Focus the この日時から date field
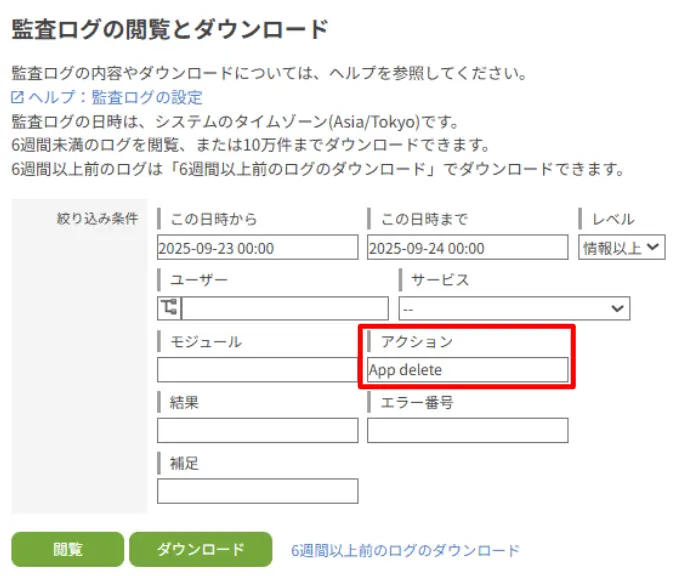The height and width of the screenshot is (576, 674). [257, 248]
